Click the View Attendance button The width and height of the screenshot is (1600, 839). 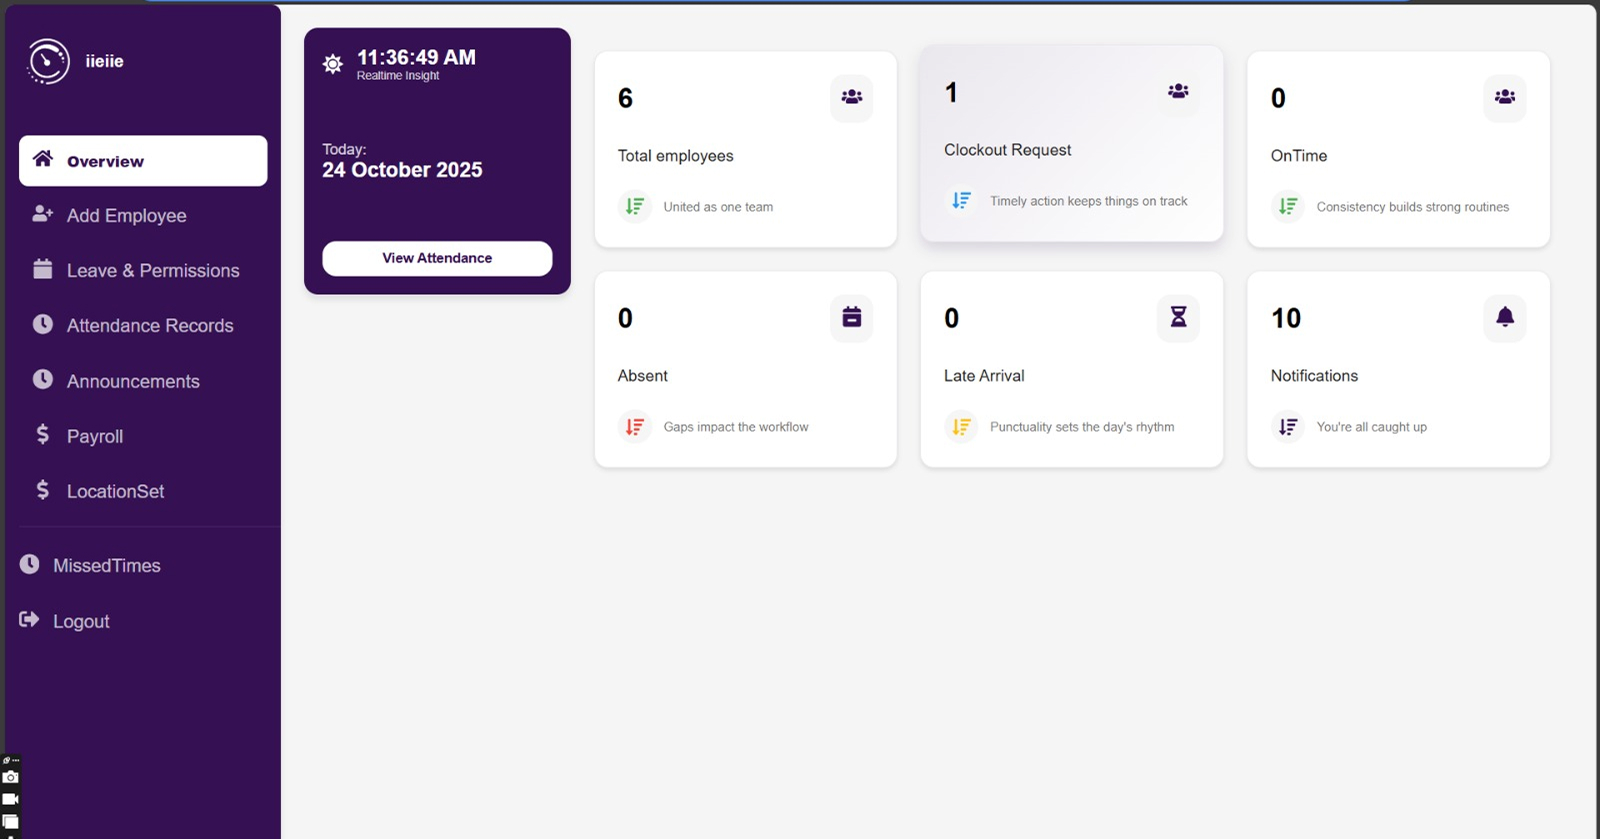pos(437,258)
